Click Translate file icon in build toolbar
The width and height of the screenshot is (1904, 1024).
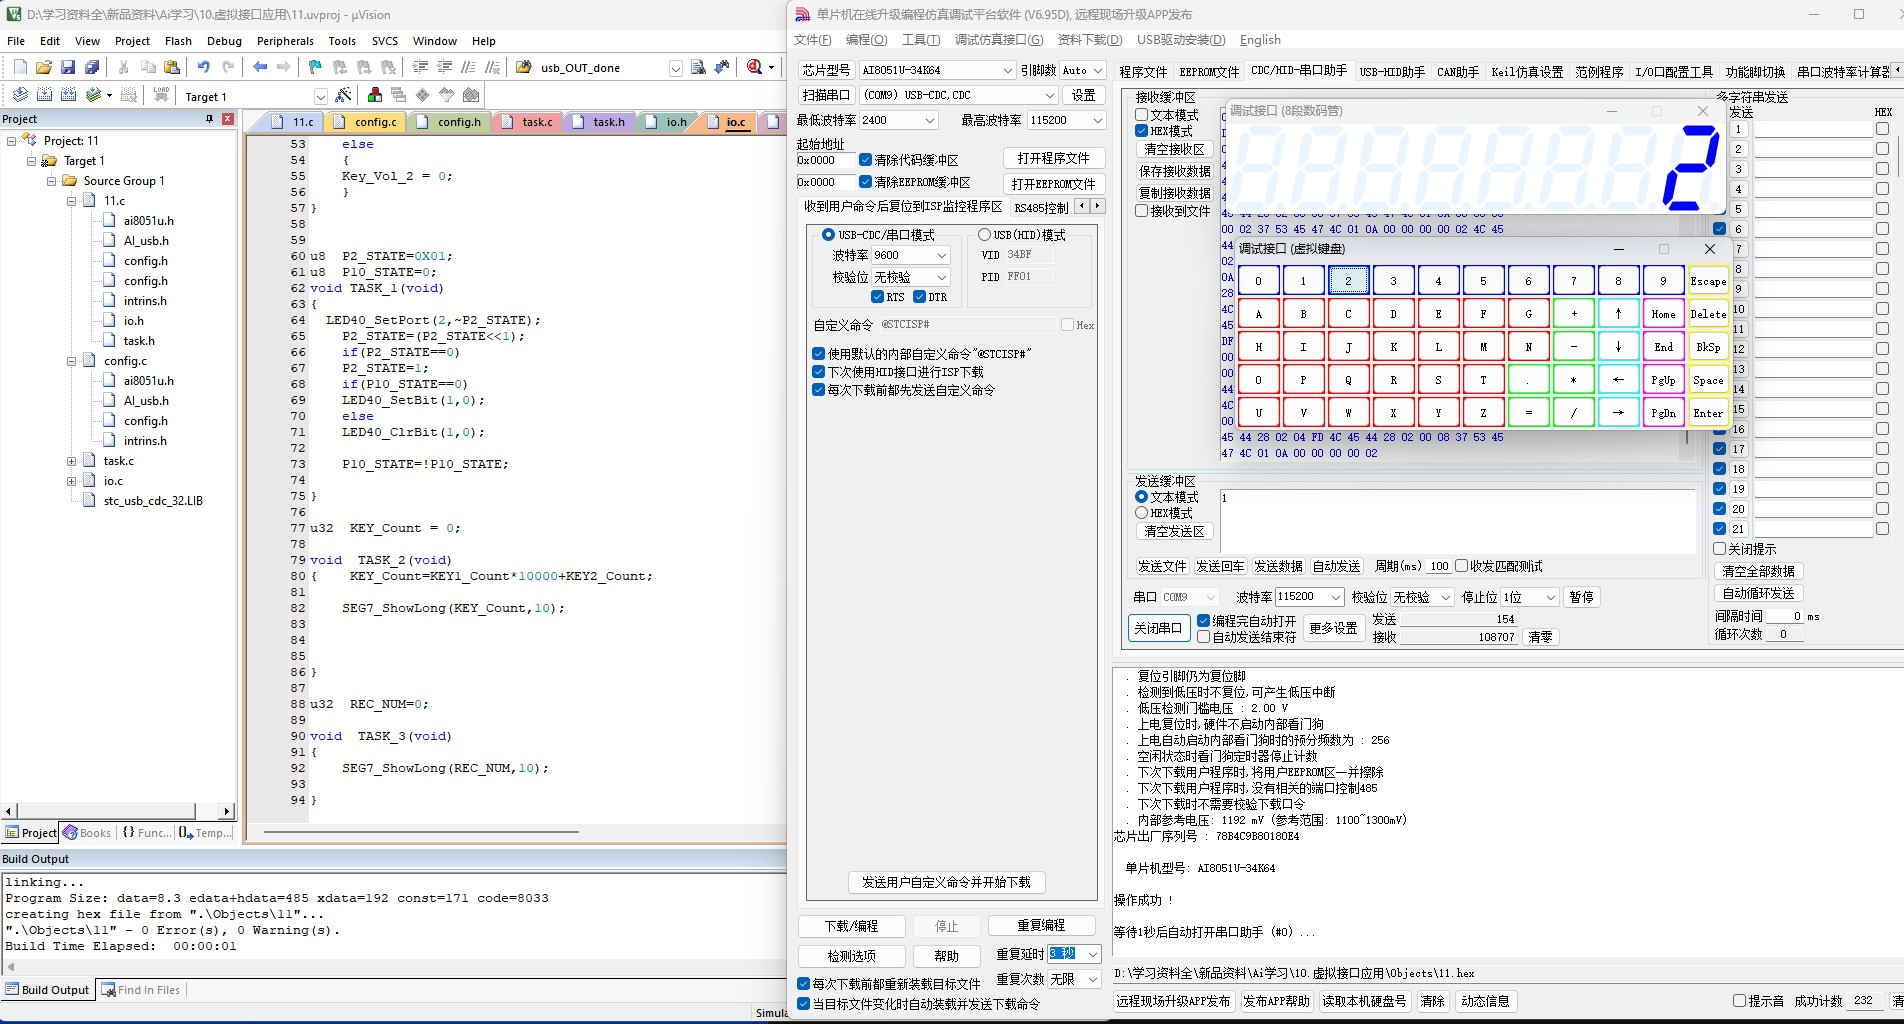coord(20,95)
